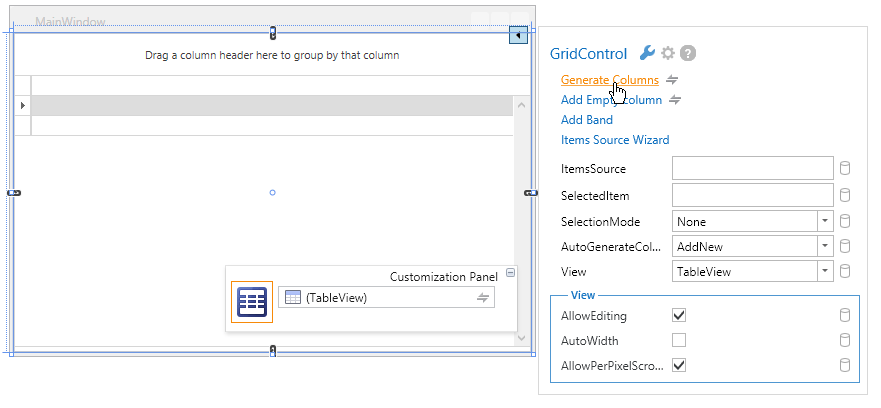Open the help question mark icon
The height and width of the screenshot is (408, 881).
click(x=688, y=53)
